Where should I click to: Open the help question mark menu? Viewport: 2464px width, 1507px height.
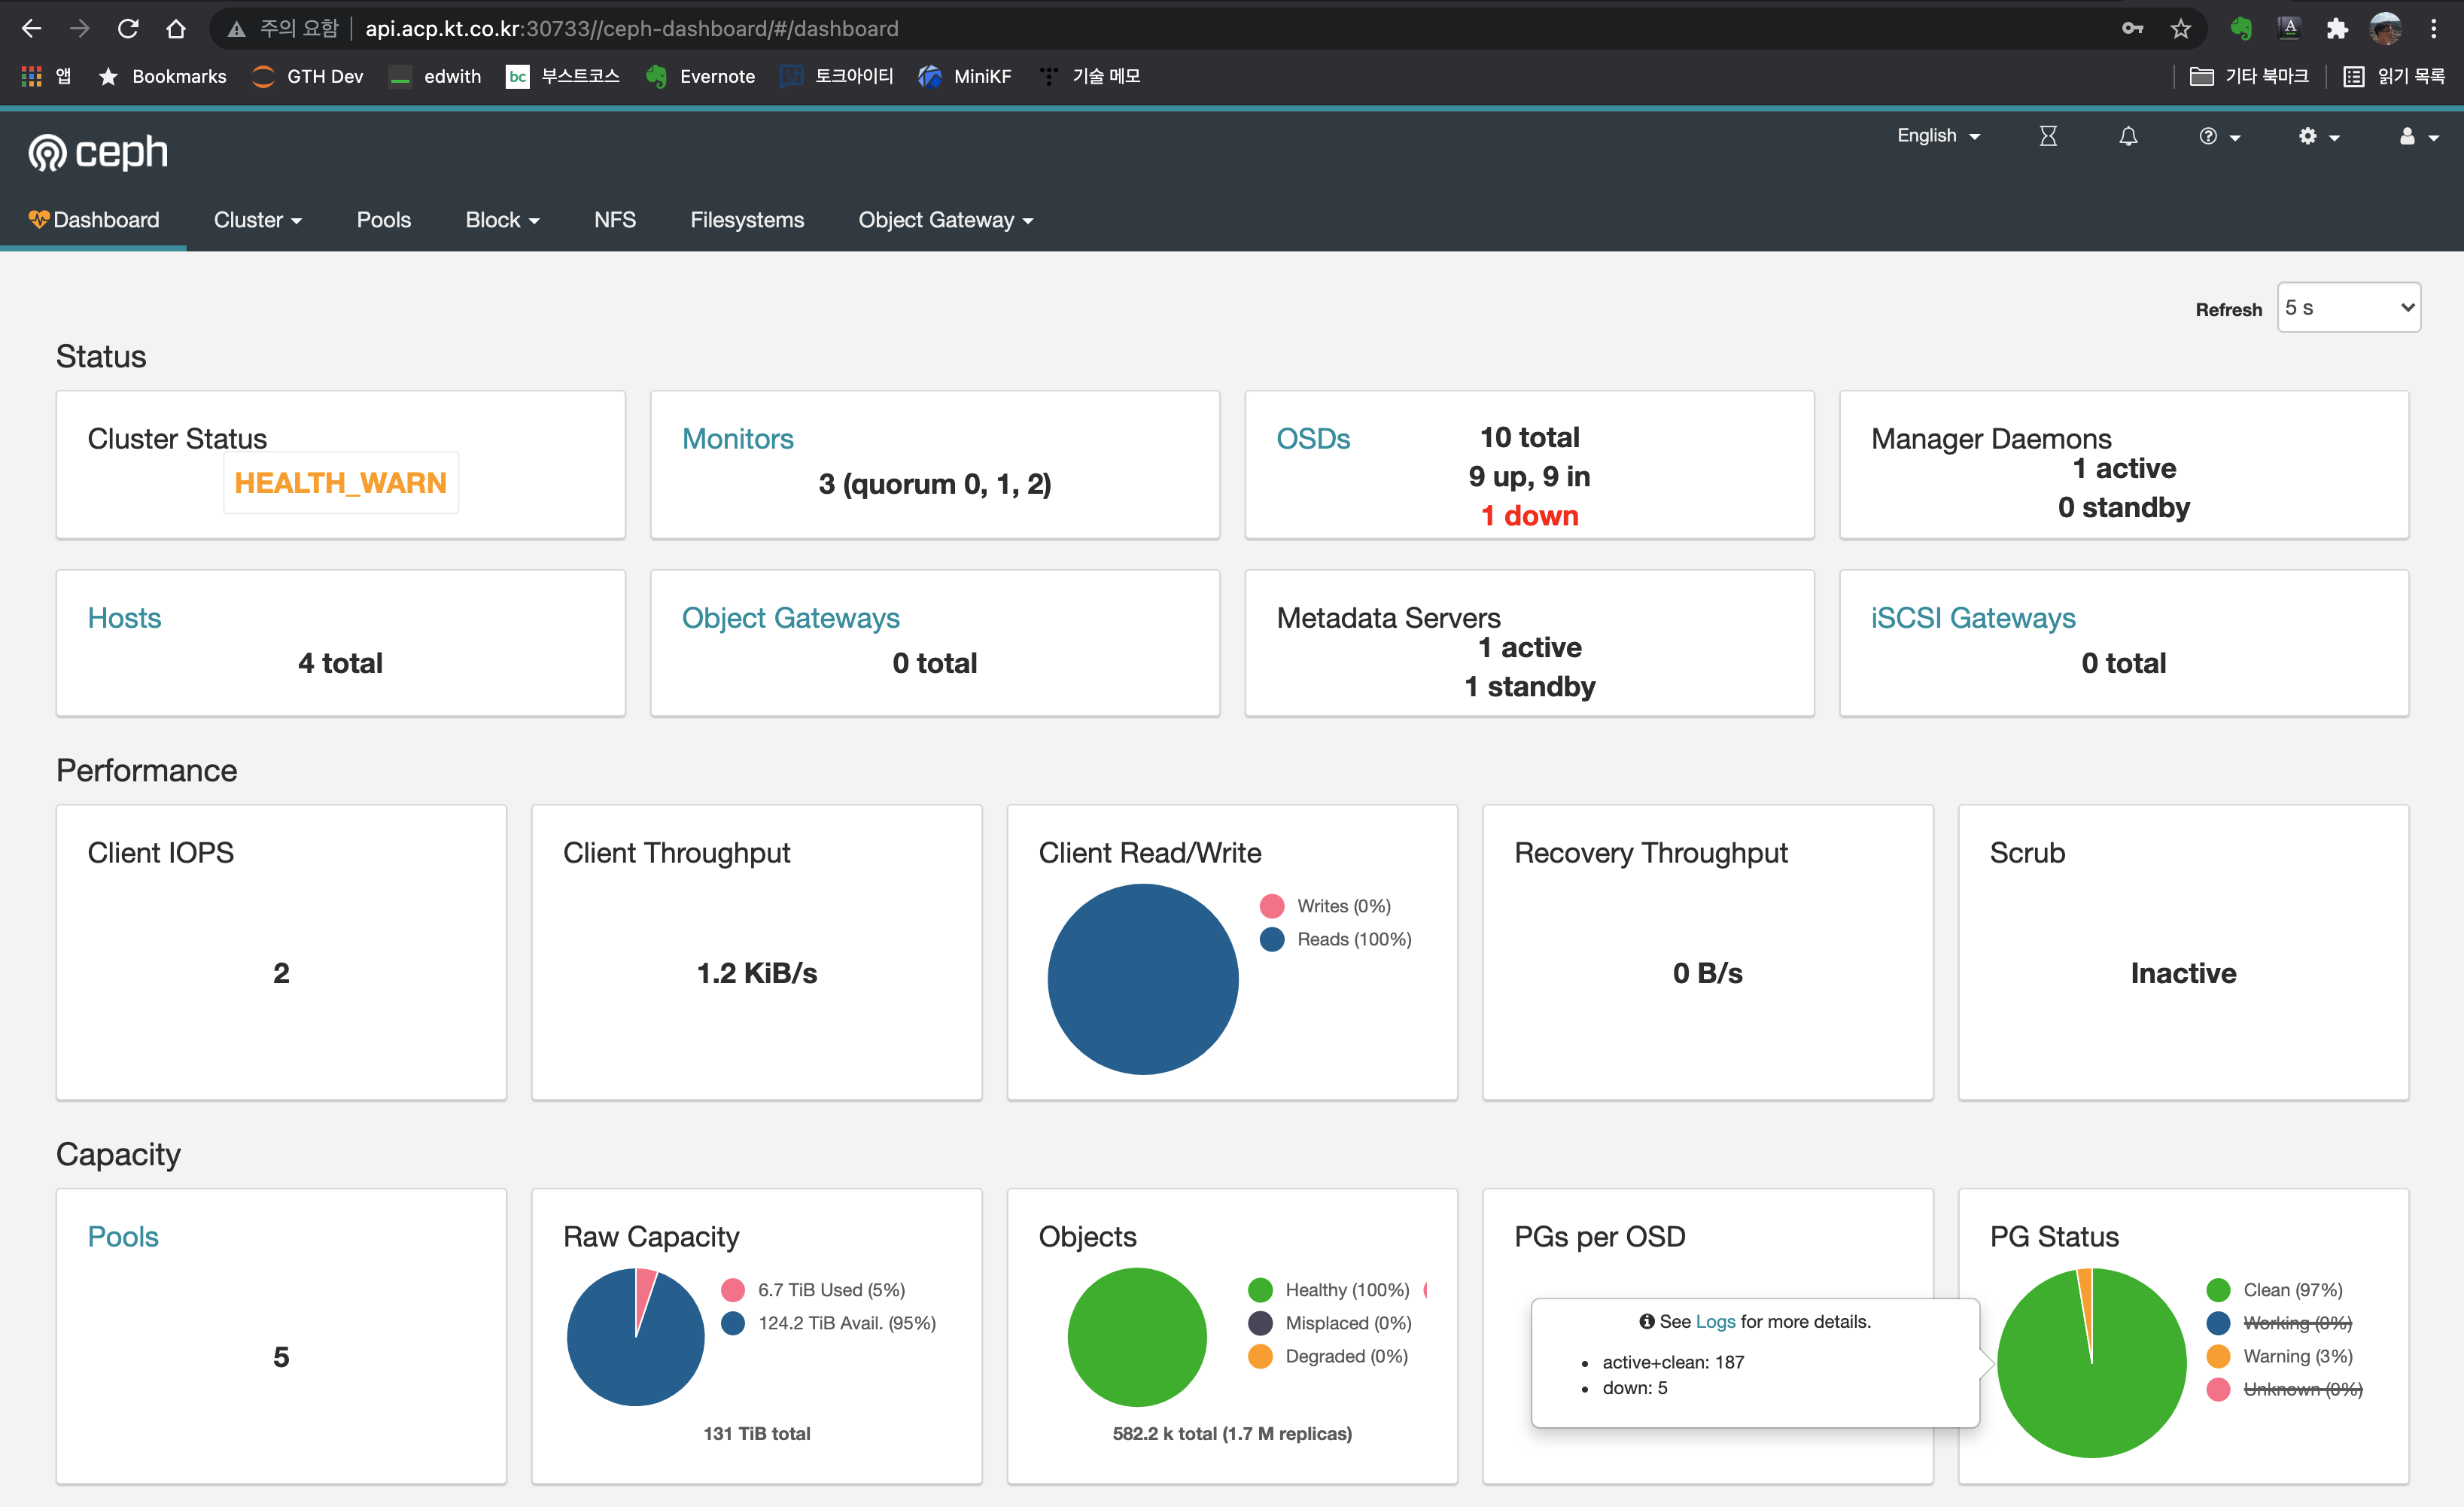(2218, 136)
